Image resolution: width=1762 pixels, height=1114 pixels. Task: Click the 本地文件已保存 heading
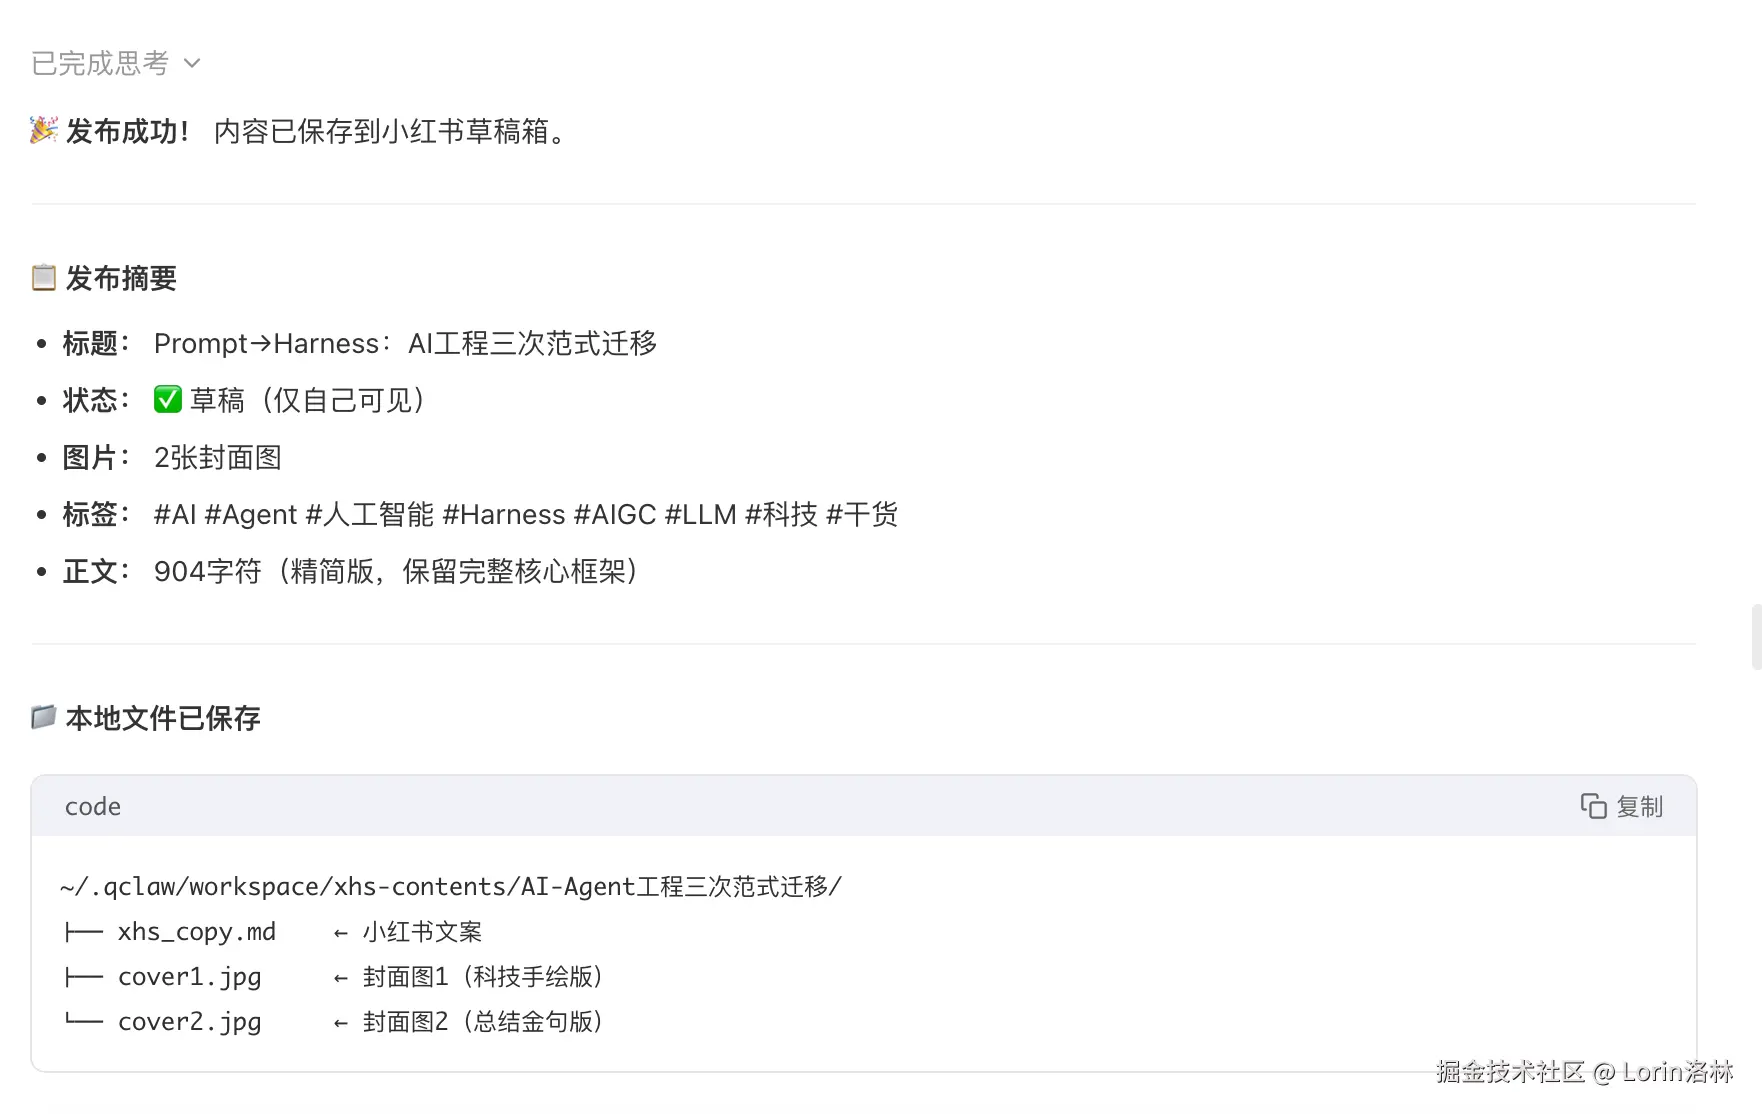(163, 718)
